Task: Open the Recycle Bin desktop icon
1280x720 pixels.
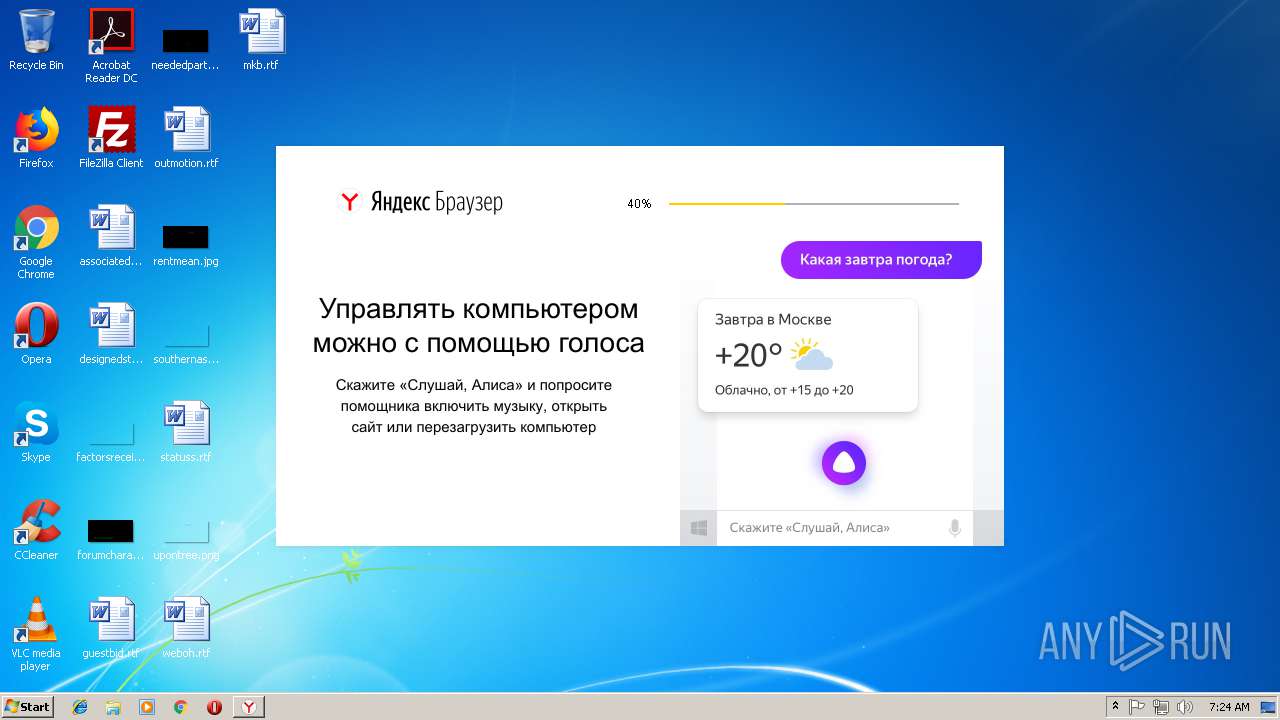Action: pos(36,40)
